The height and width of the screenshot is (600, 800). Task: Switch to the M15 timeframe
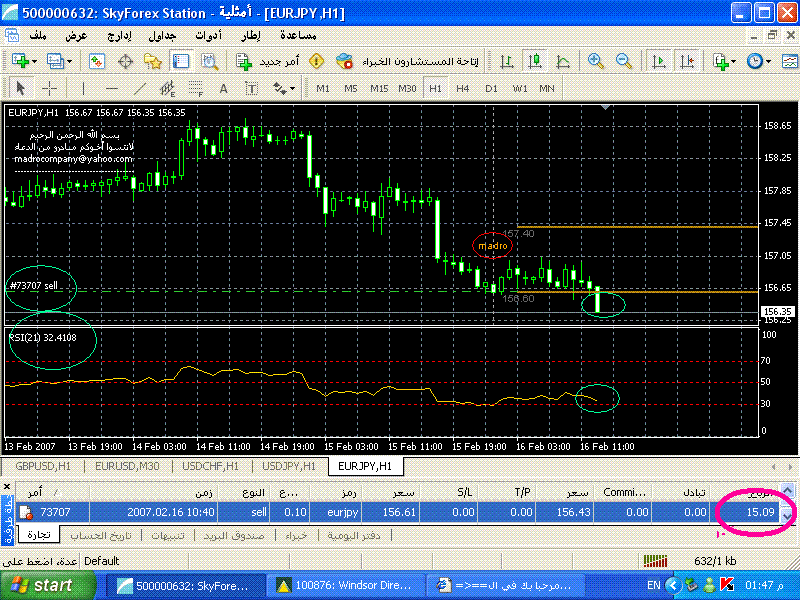click(379, 88)
